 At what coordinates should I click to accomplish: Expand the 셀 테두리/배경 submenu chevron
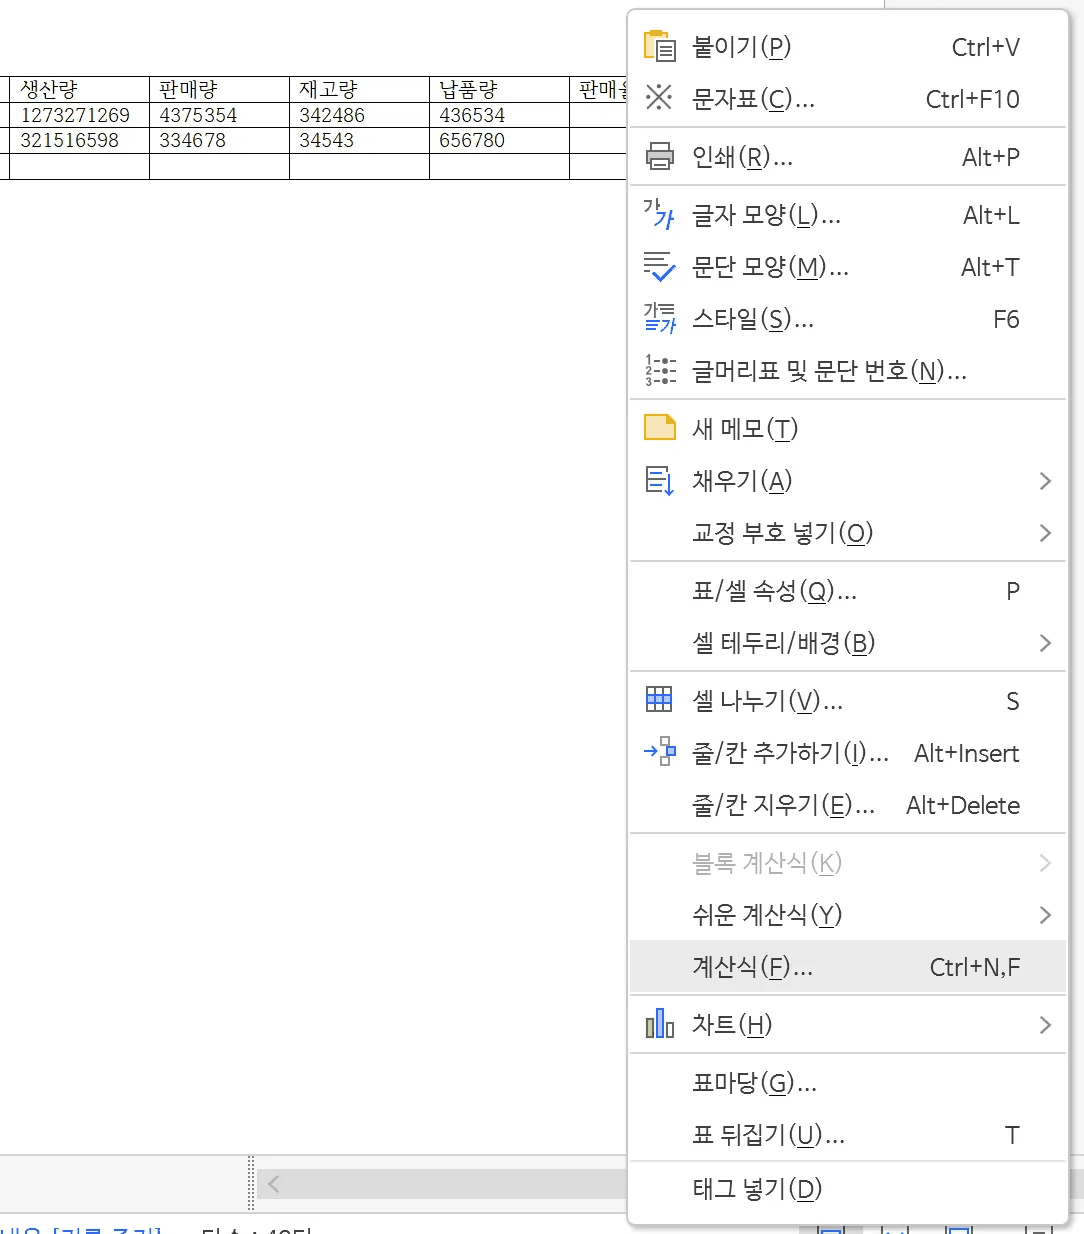[1046, 643]
